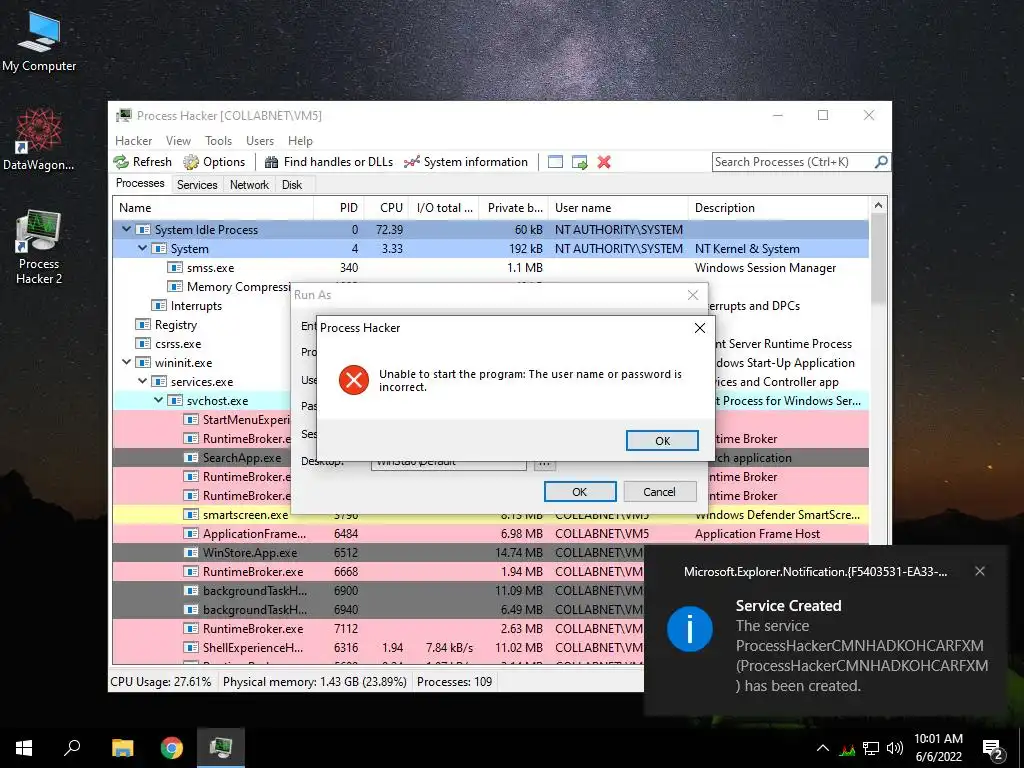Open File Explorer from the taskbar

click(x=122, y=748)
